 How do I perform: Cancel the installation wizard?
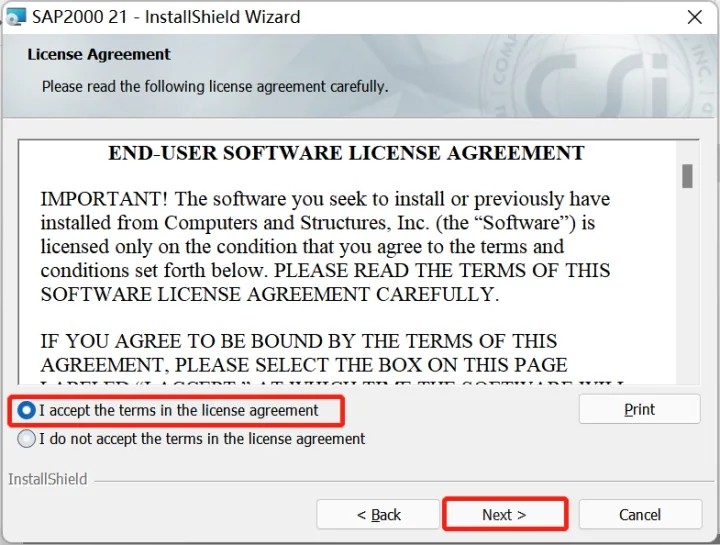tap(640, 514)
